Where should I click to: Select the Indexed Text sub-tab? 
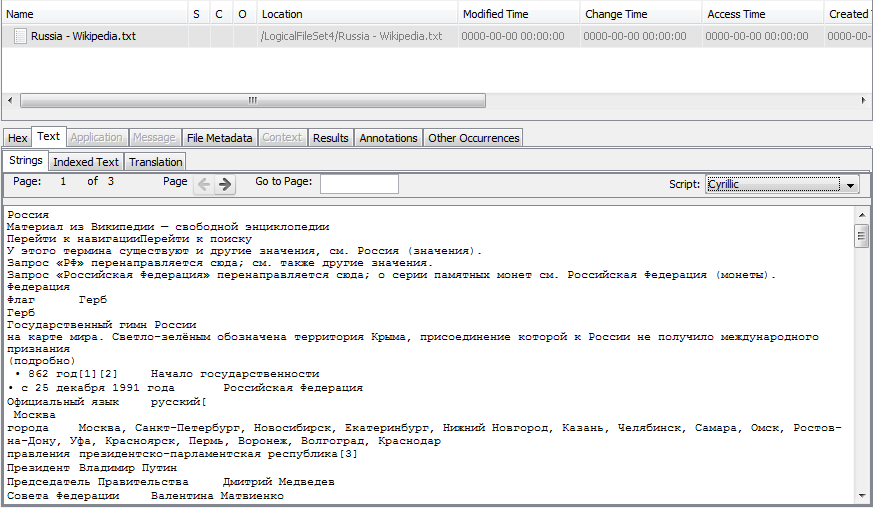coord(86,162)
